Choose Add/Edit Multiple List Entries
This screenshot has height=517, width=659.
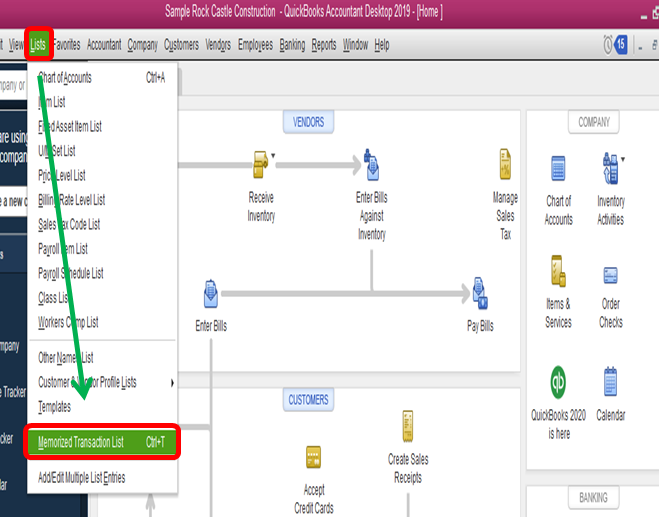102,478
